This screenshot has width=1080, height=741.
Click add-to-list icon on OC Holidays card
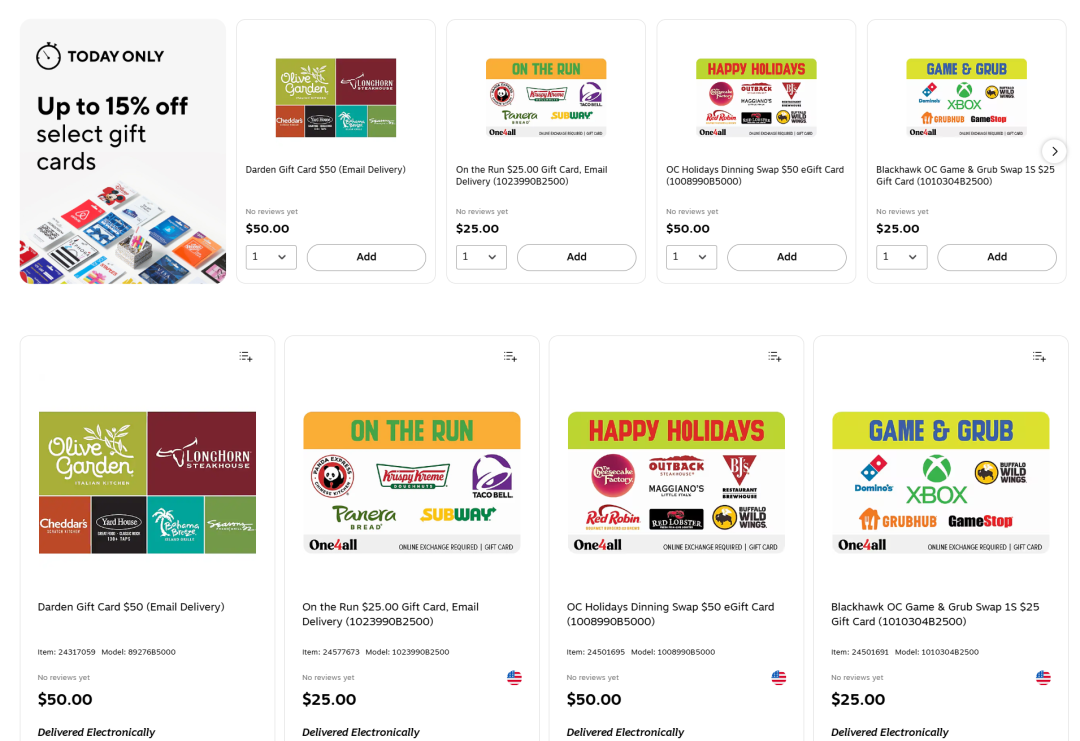point(775,357)
